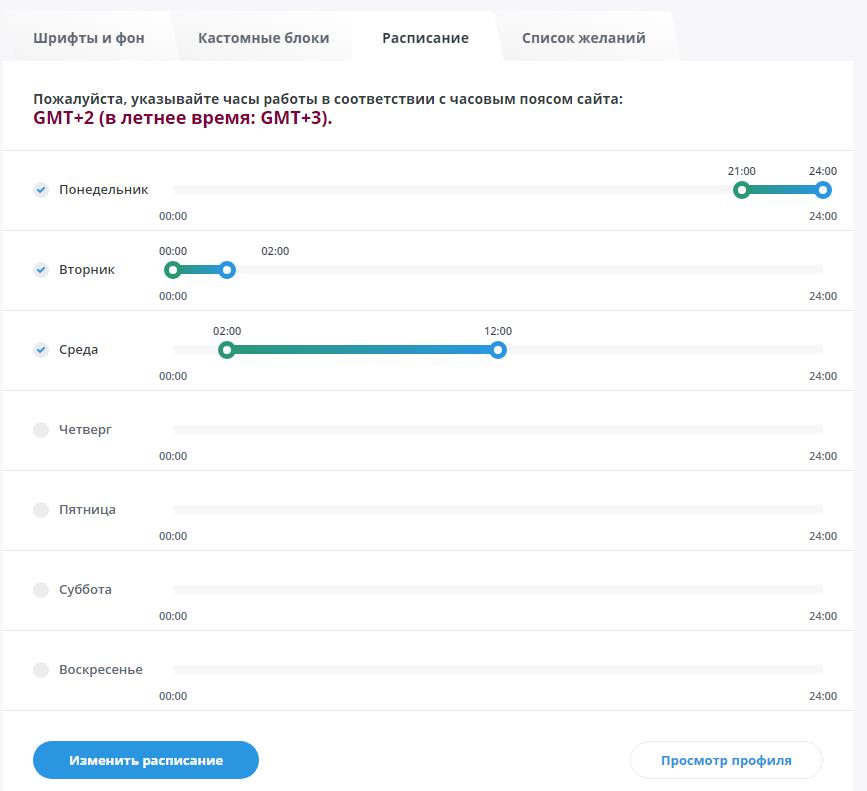This screenshot has height=791, width=867.
Task: Enable the Пятница checkbox
Action: [41, 510]
